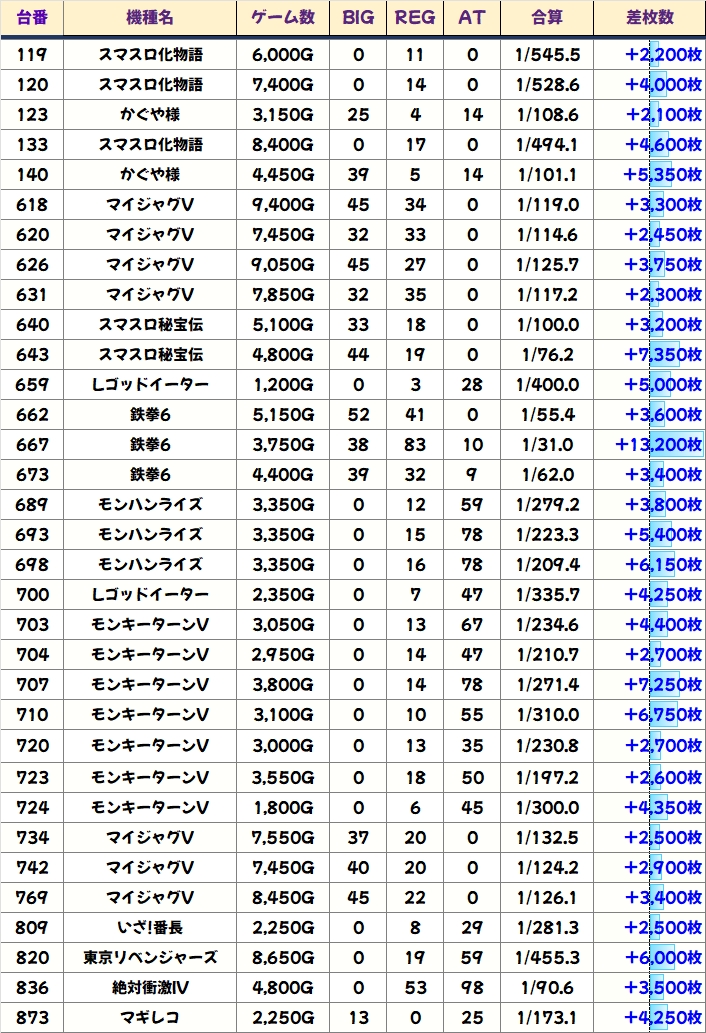Screen dimensions: 706x1033
Task: Click the 差枚数 column header
Action: (x=649, y=18)
